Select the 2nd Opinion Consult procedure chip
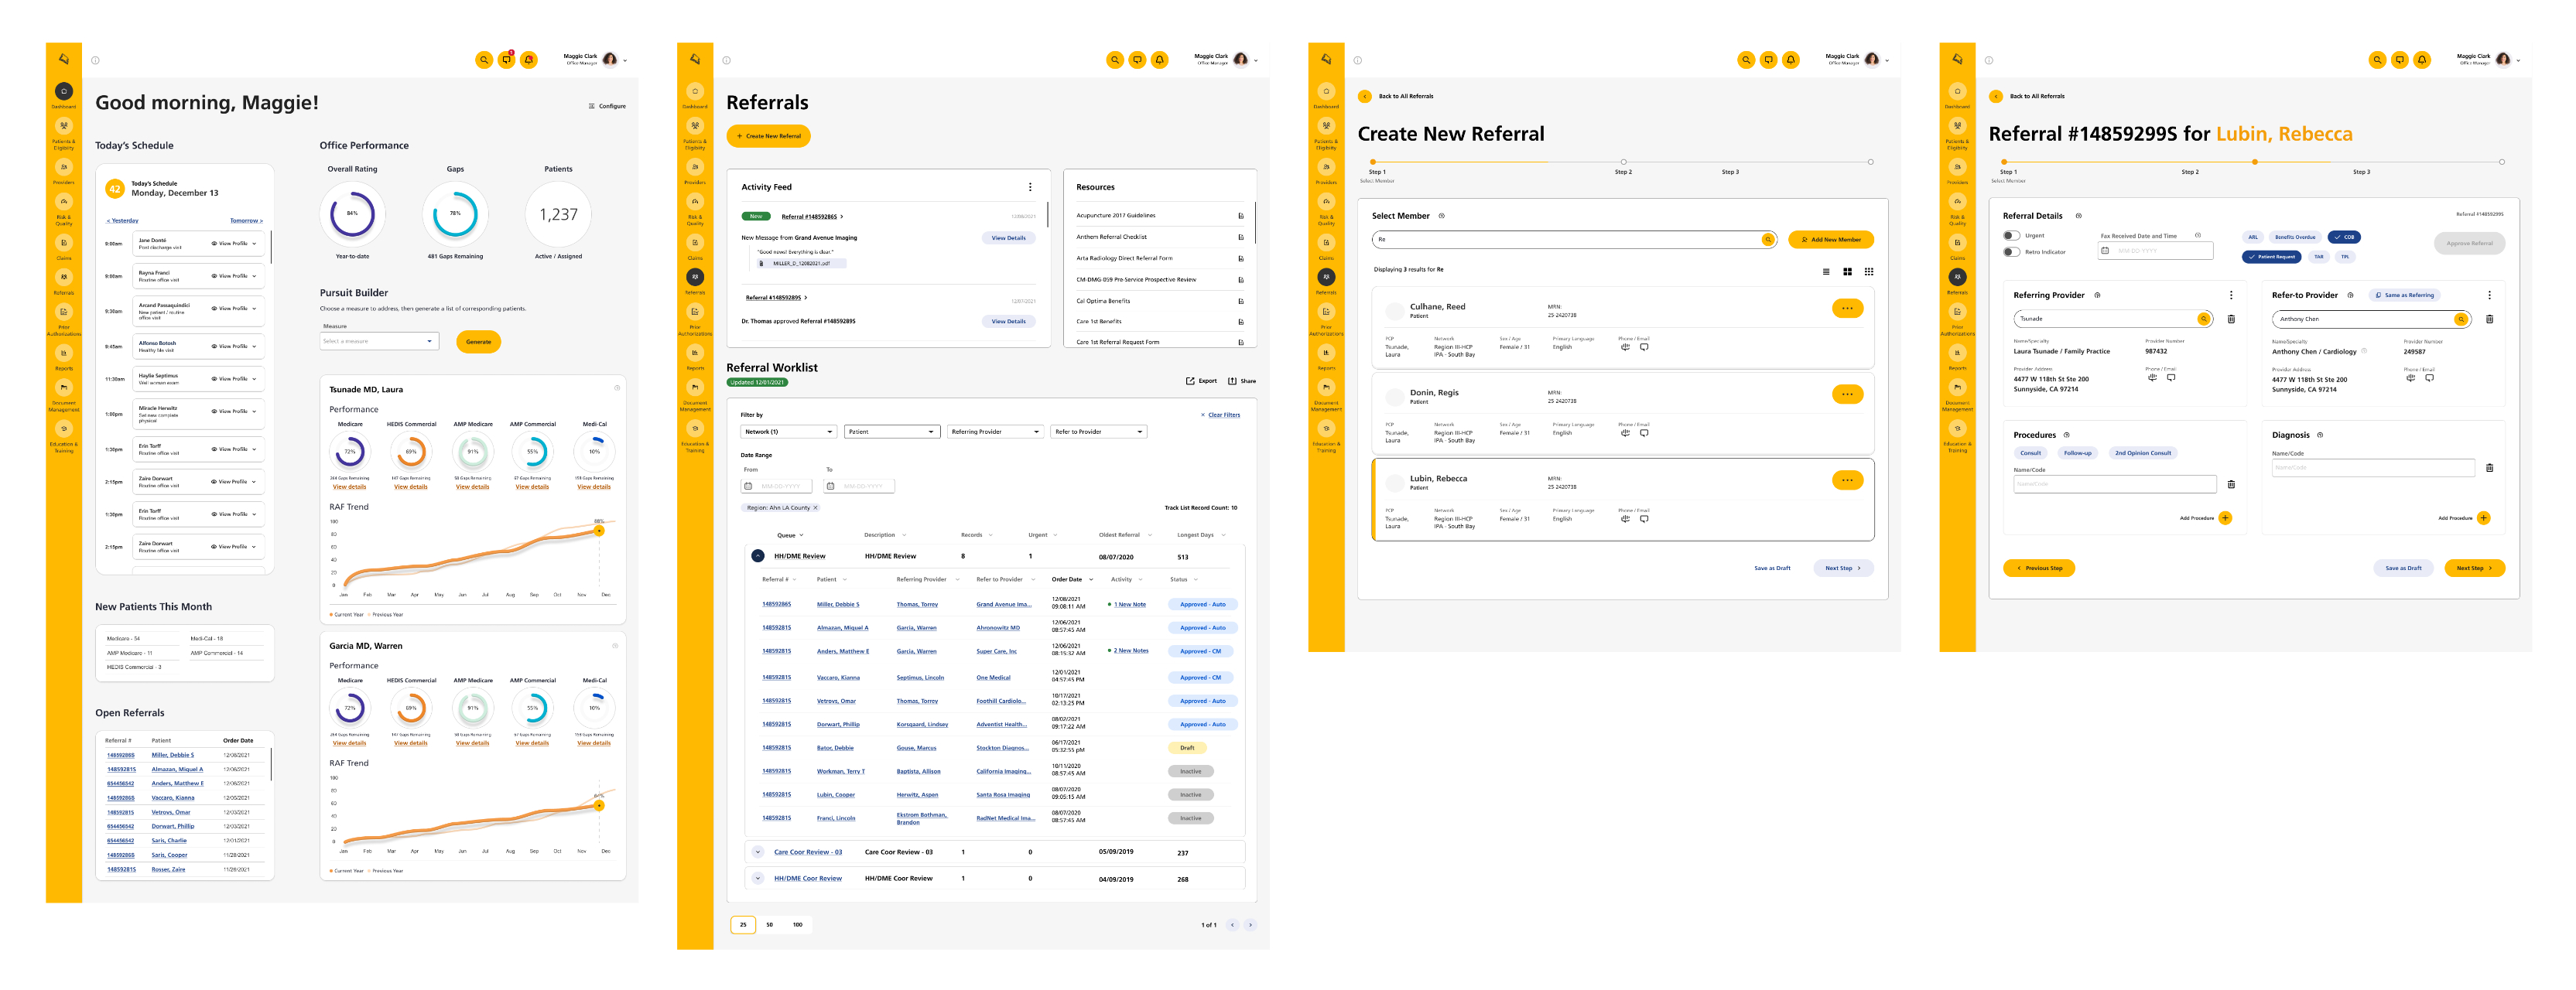This screenshot has width=2576, height=990. [x=2142, y=453]
